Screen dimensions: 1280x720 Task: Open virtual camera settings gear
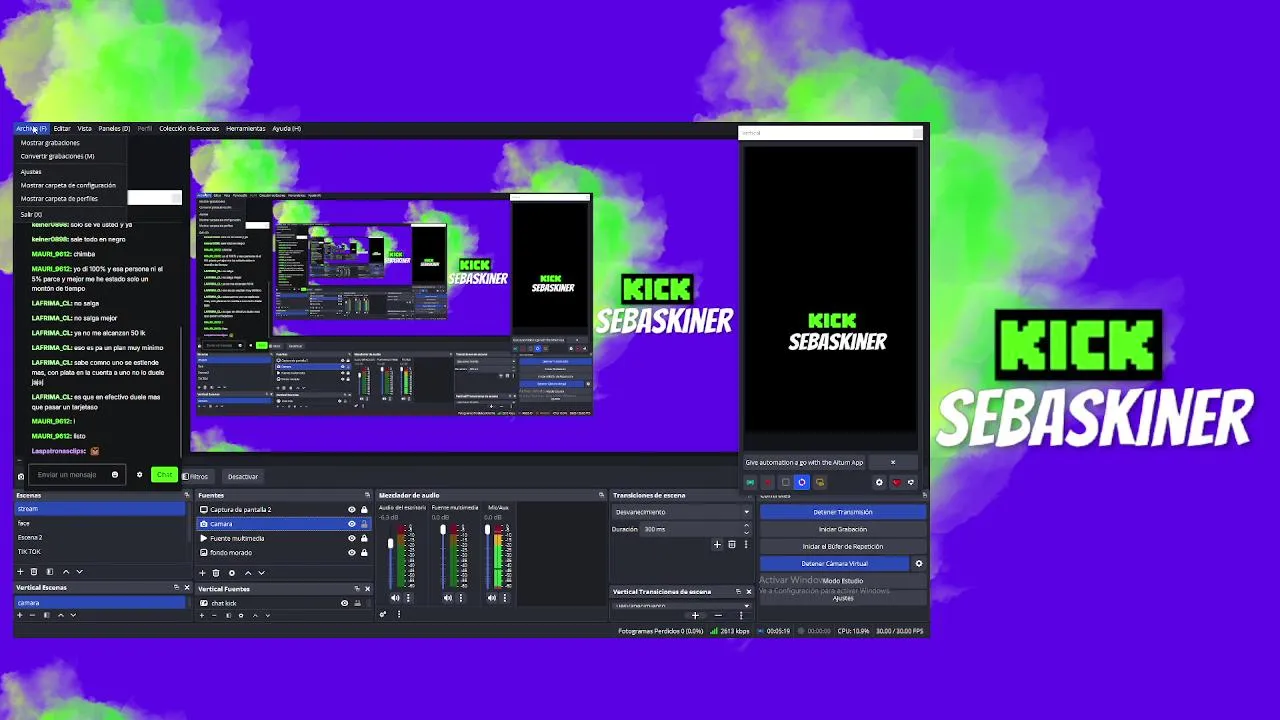click(919, 564)
